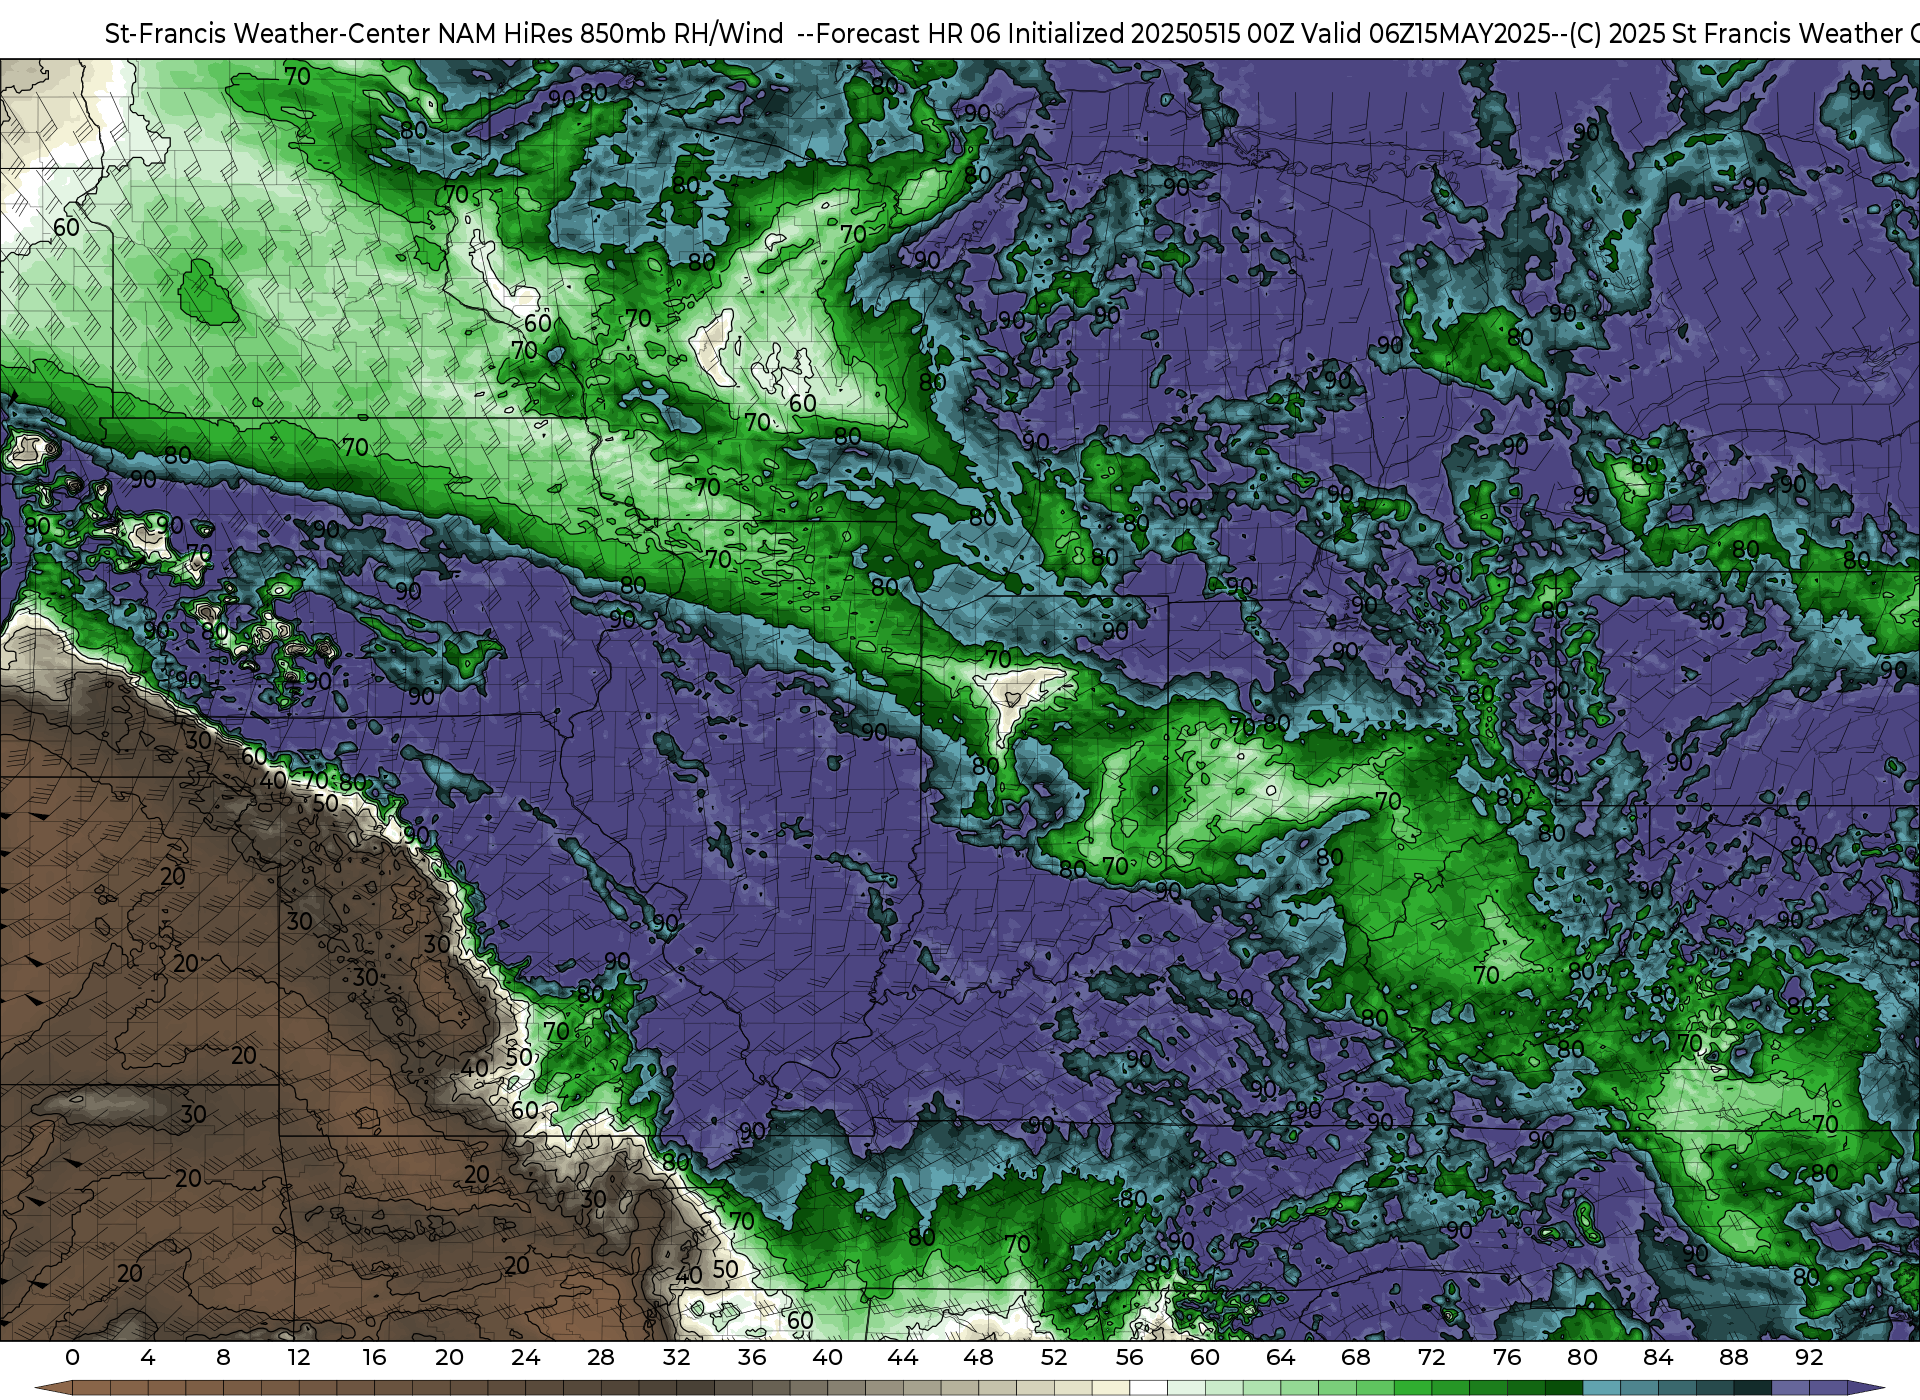Screen dimensions: 1920x1400
Task: Click the colorbar scale label "72"
Action: (x=1431, y=1358)
